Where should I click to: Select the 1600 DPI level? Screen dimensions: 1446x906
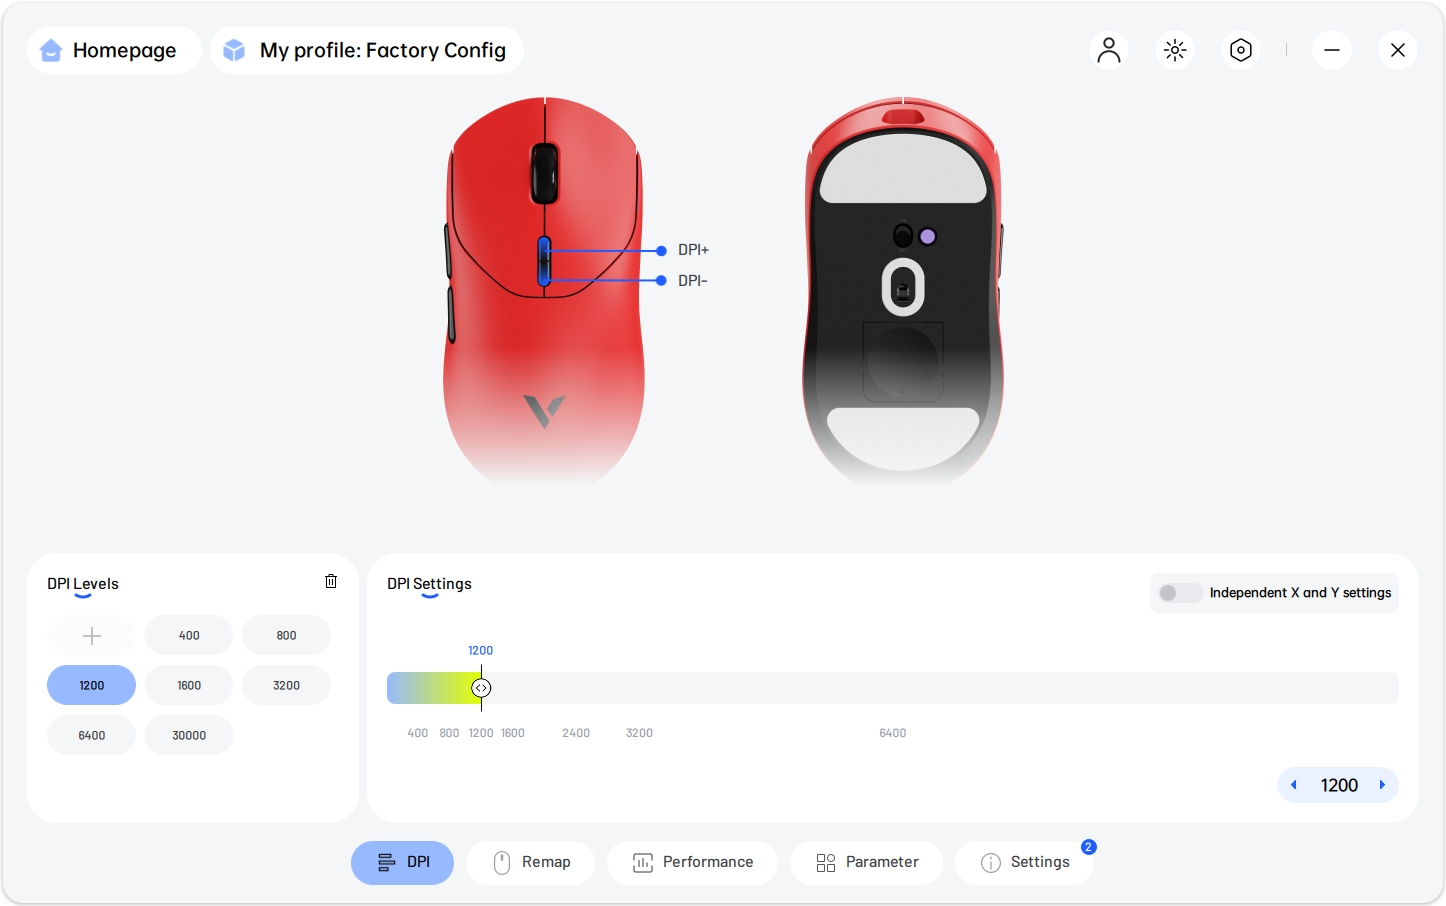189,686
